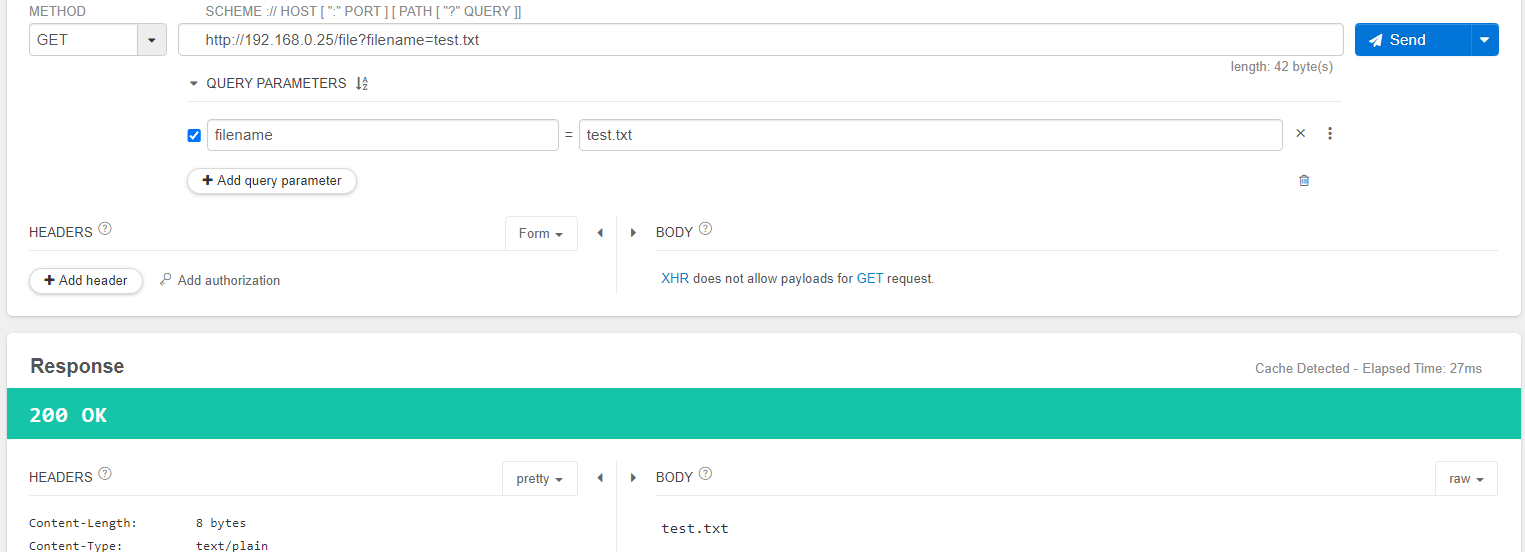Uncheck the filename query parameter checkbox
Viewport: 1525px width, 552px height.
pyautogui.click(x=194, y=135)
